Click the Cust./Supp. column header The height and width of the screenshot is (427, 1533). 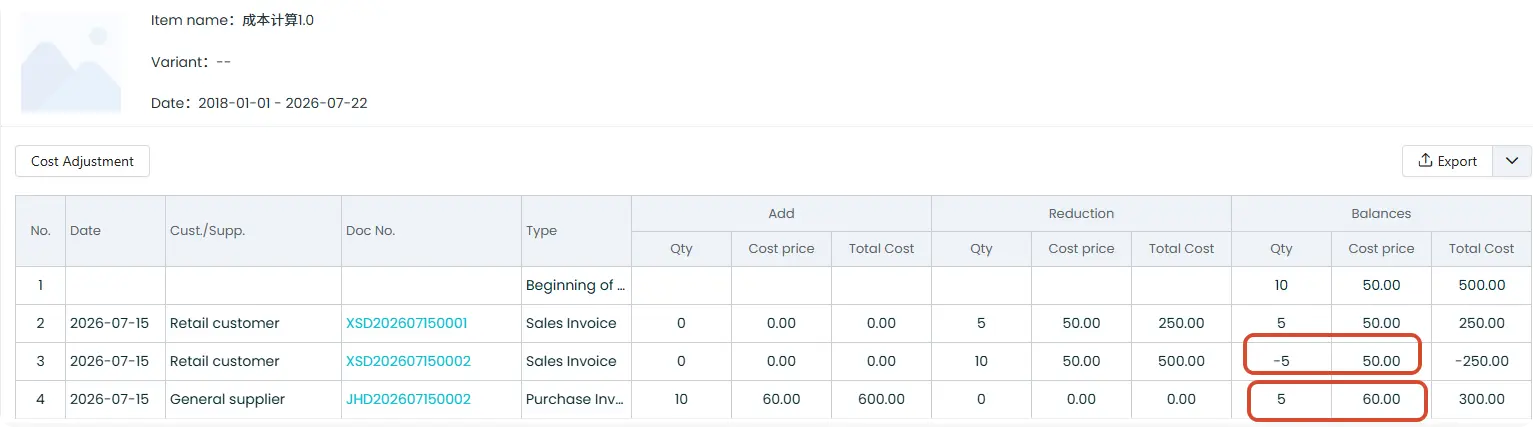coord(253,231)
